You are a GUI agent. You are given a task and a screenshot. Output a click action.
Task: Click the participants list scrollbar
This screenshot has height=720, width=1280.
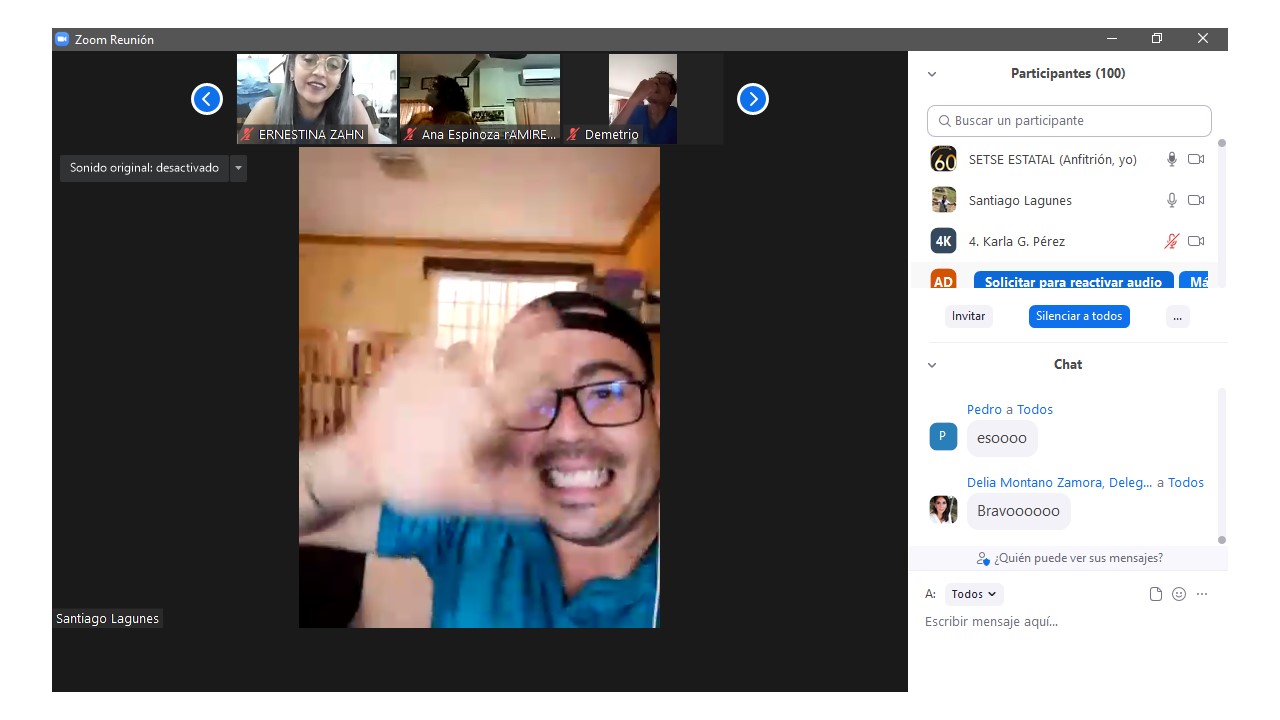pyautogui.click(x=1221, y=212)
